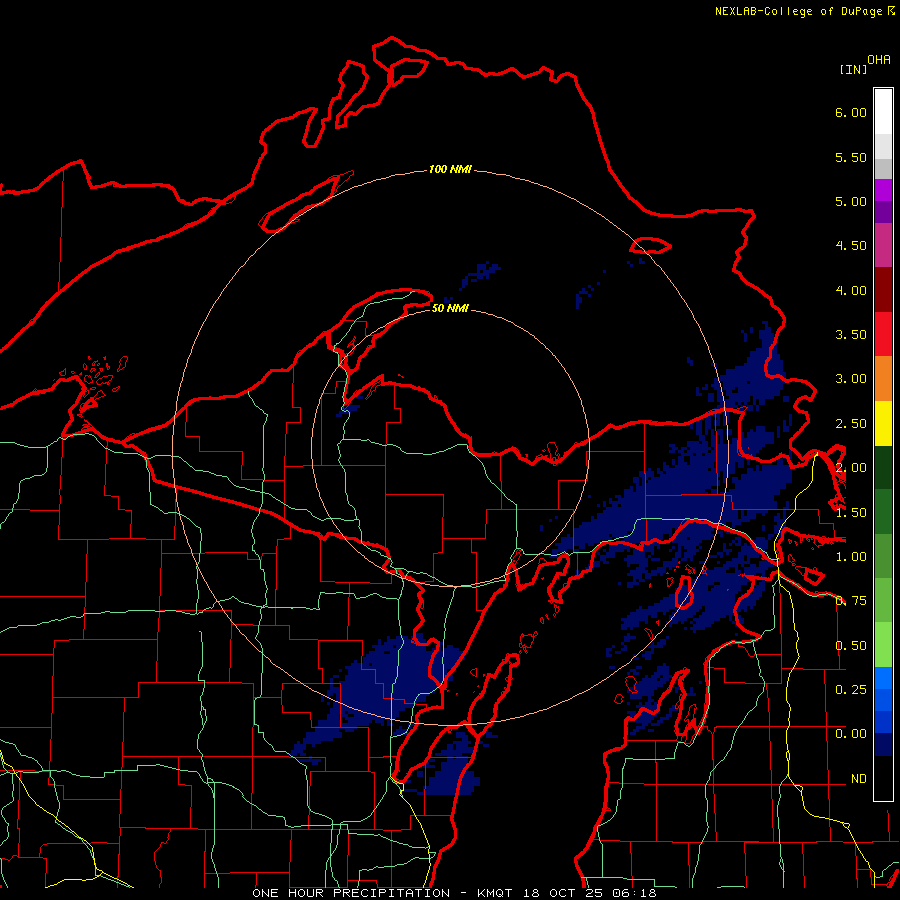This screenshot has height=900, width=900.
Task: Click the 5.00 legend value
Action: [x=851, y=201]
